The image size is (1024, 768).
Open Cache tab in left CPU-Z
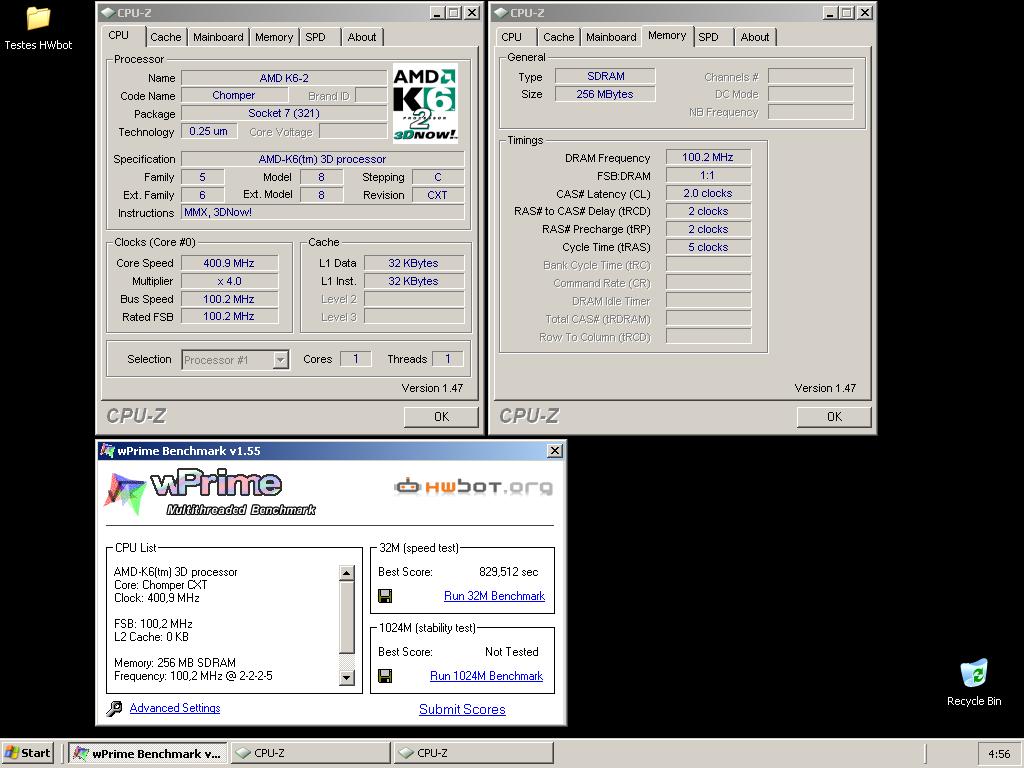(165, 37)
